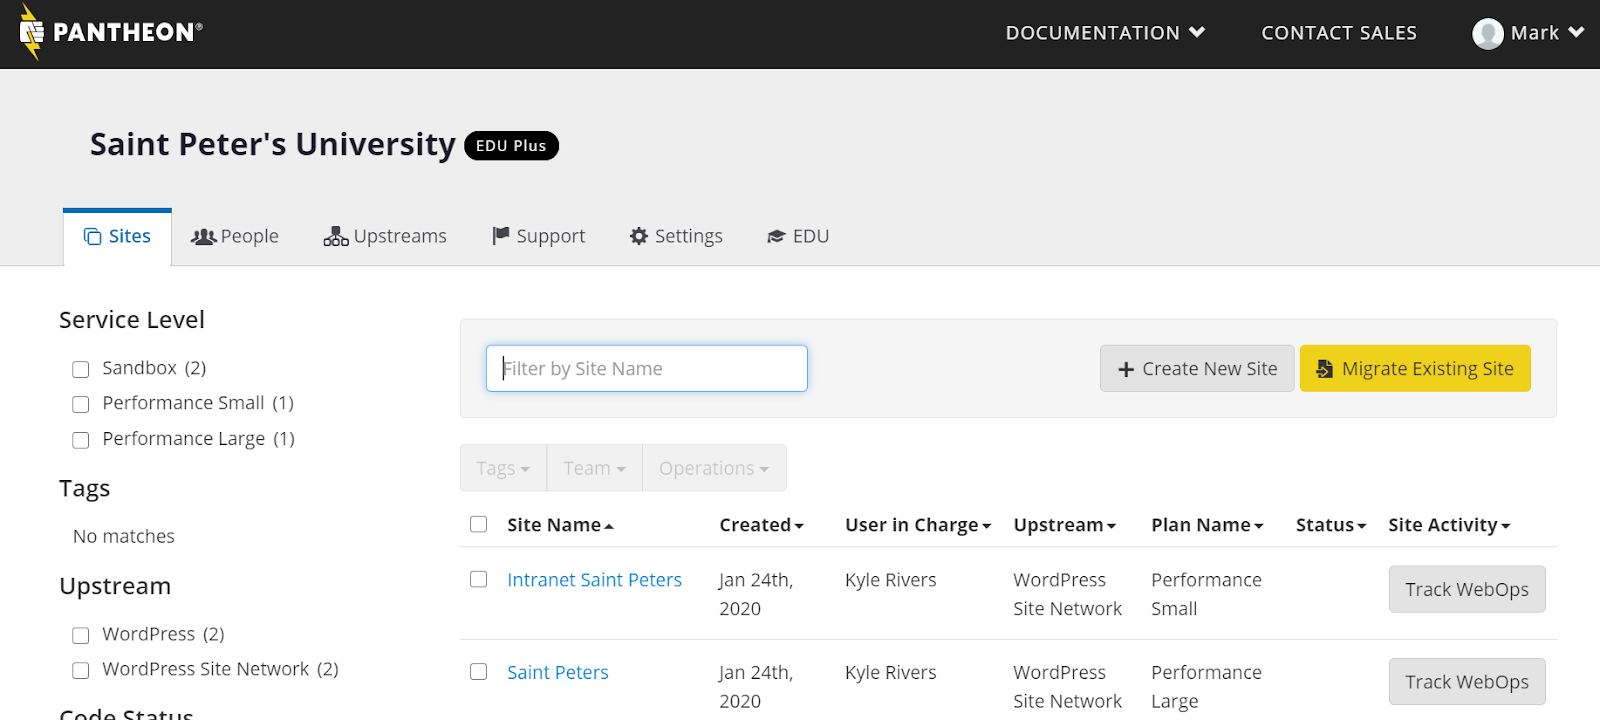This screenshot has width=1600, height=720.
Task: Click the Performance Large plan cell in the table
Action: pos(1206,686)
